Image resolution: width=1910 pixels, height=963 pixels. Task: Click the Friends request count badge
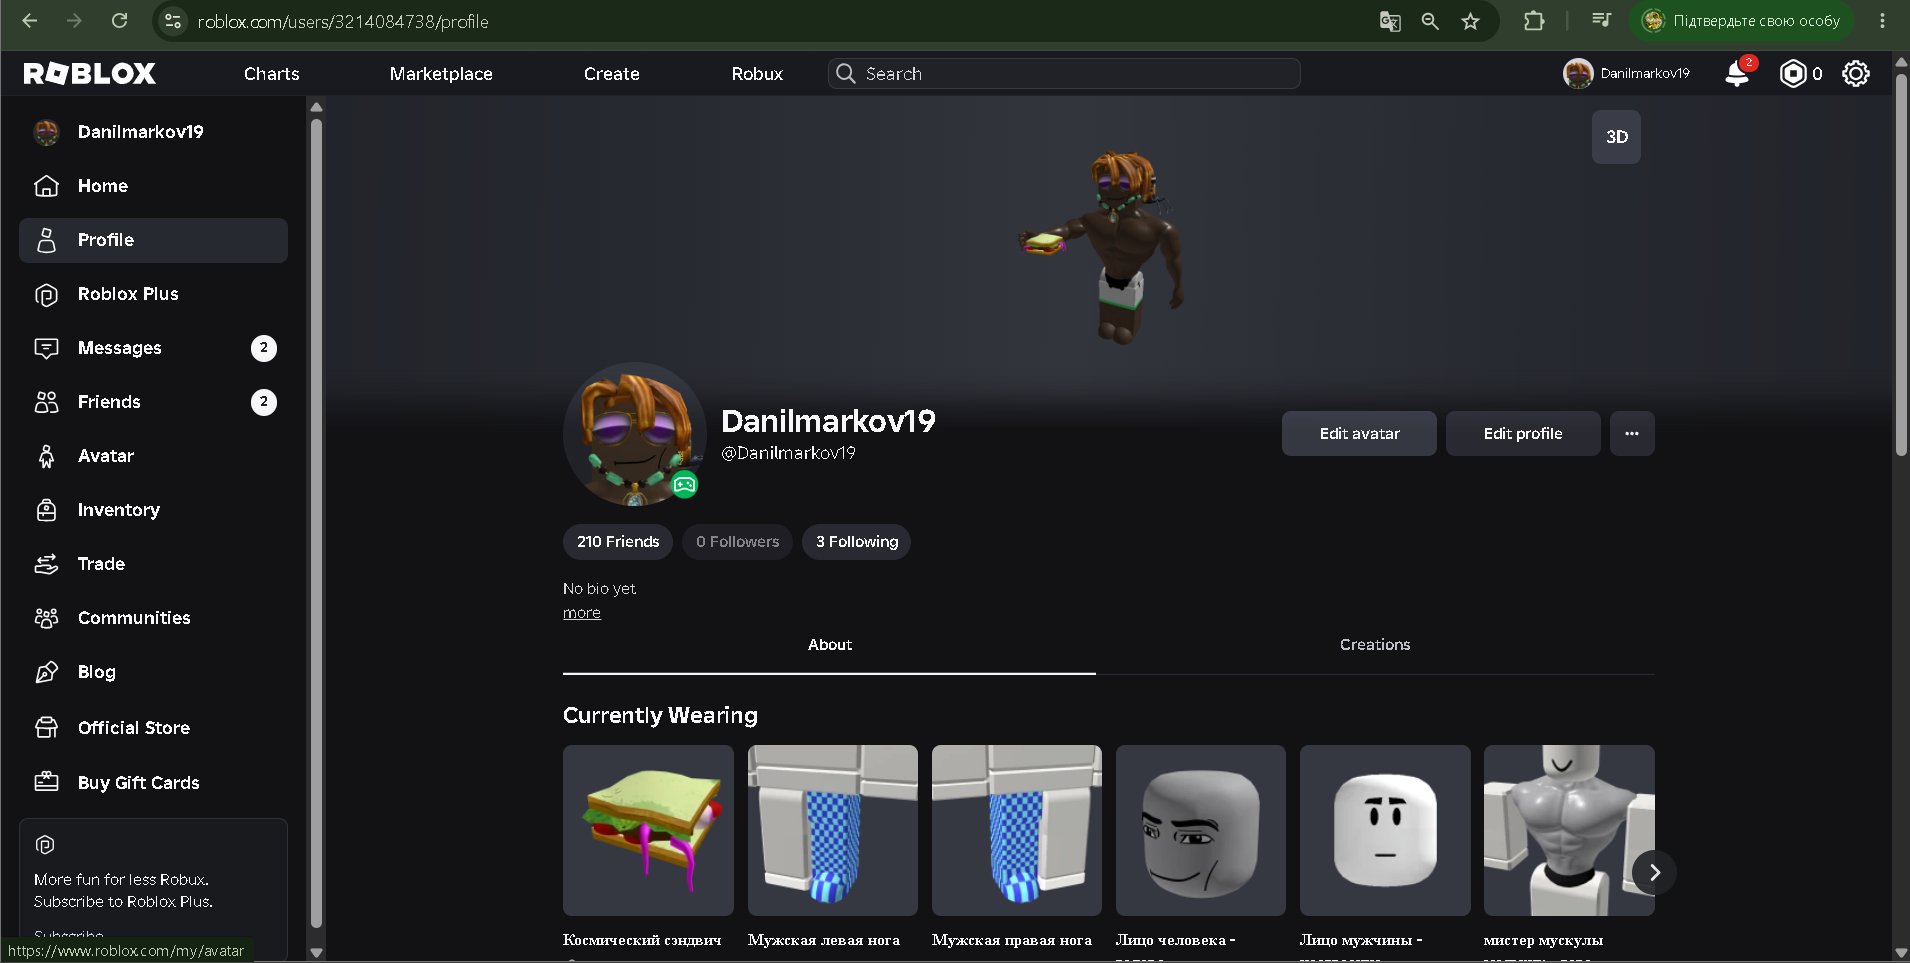coord(264,402)
